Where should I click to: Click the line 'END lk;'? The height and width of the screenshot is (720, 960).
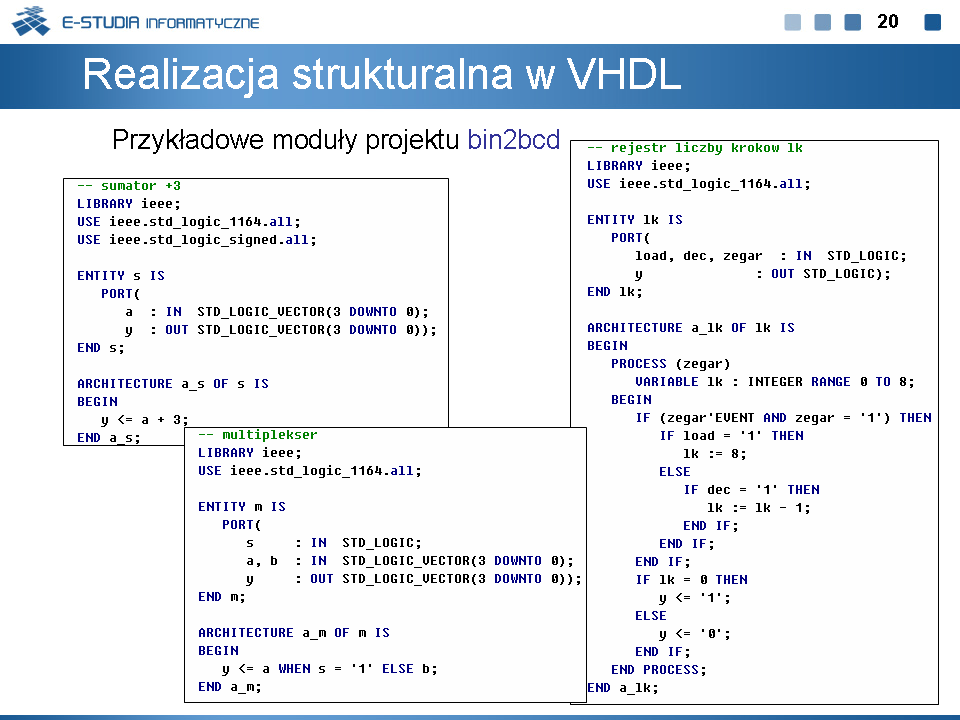click(614, 292)
